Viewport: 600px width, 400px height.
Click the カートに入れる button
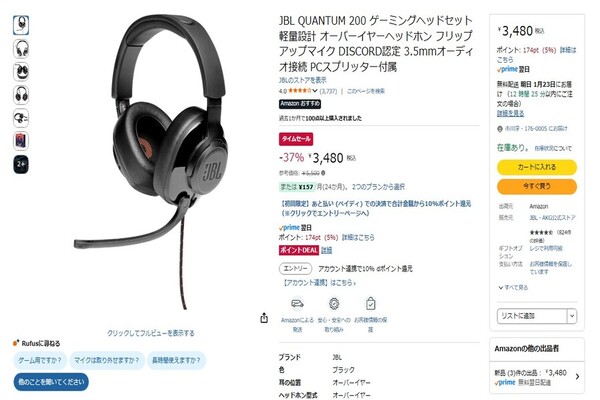[536, 167]
